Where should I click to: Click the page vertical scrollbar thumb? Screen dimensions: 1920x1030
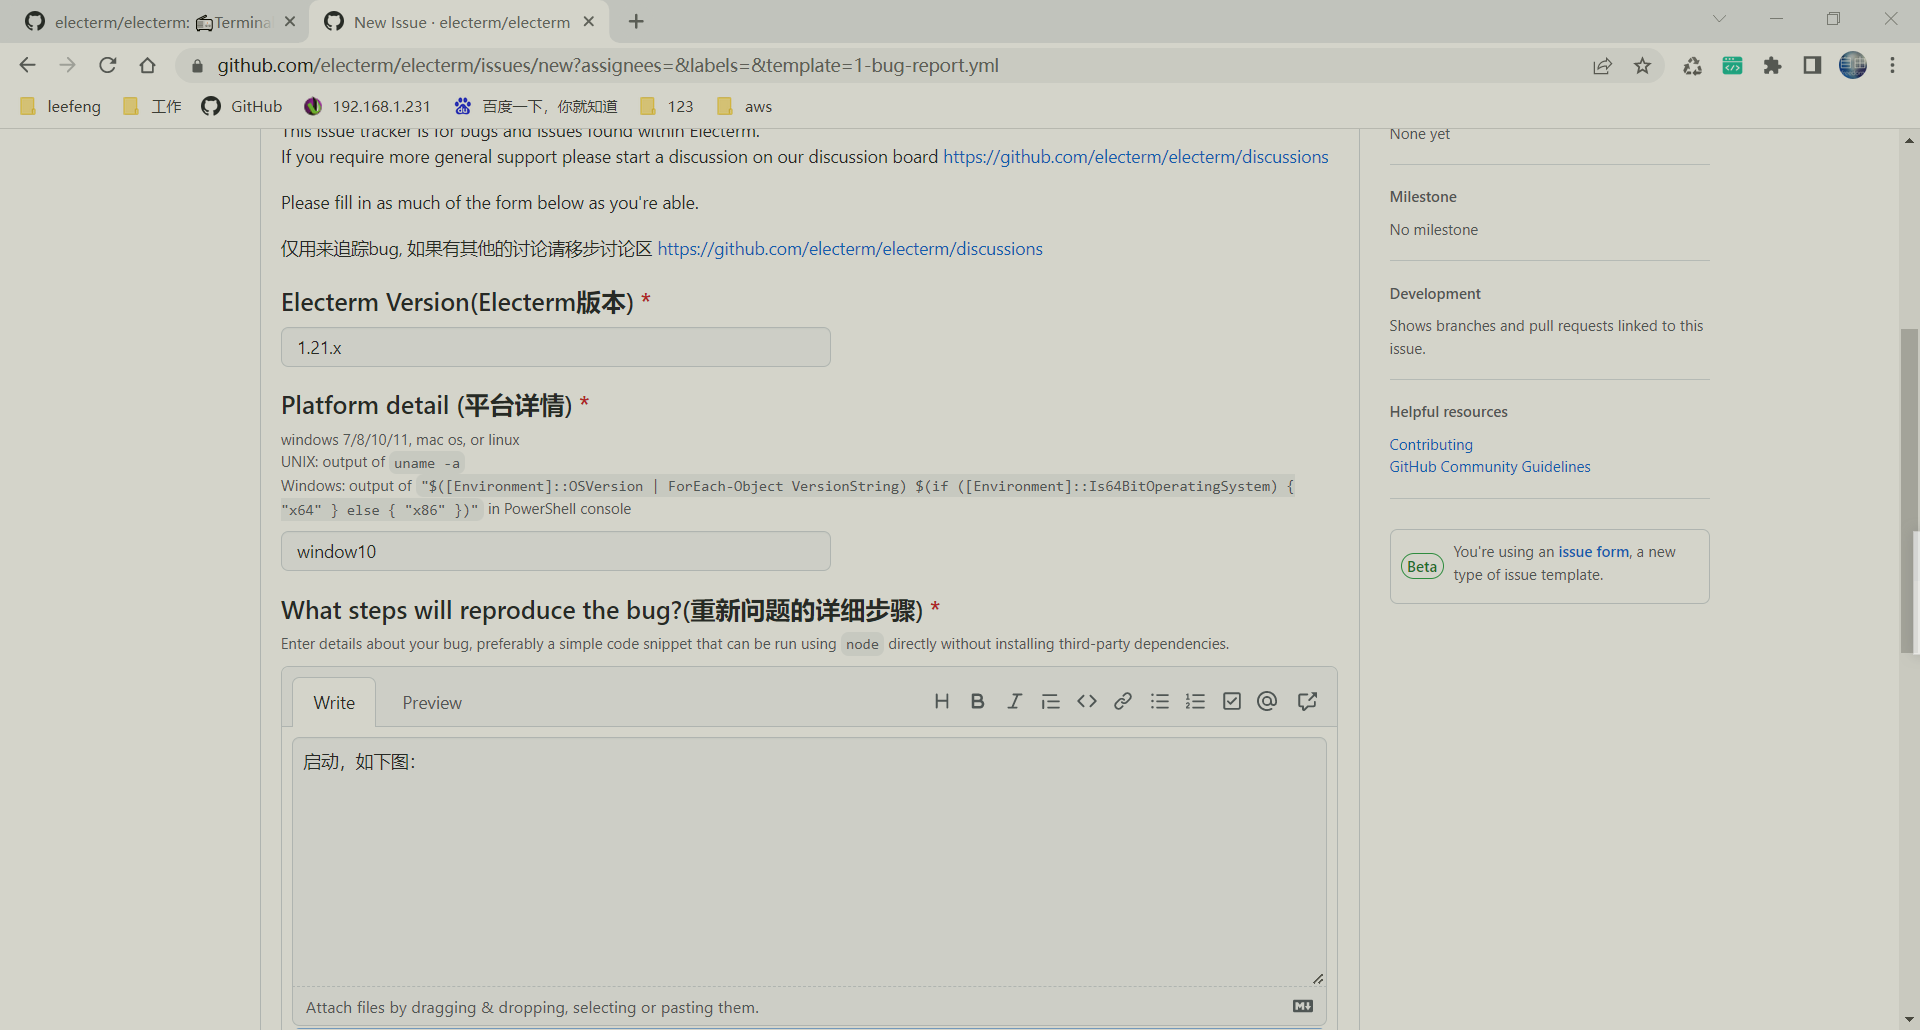pyautogui.click(x=1909, y=490)
